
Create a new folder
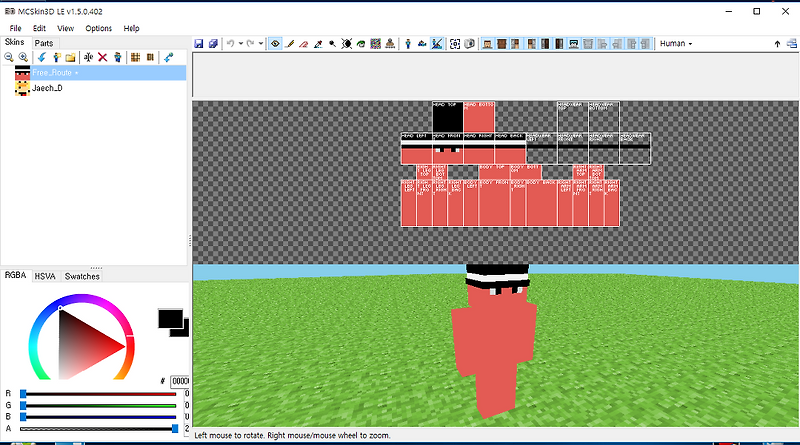pos(70,57)
